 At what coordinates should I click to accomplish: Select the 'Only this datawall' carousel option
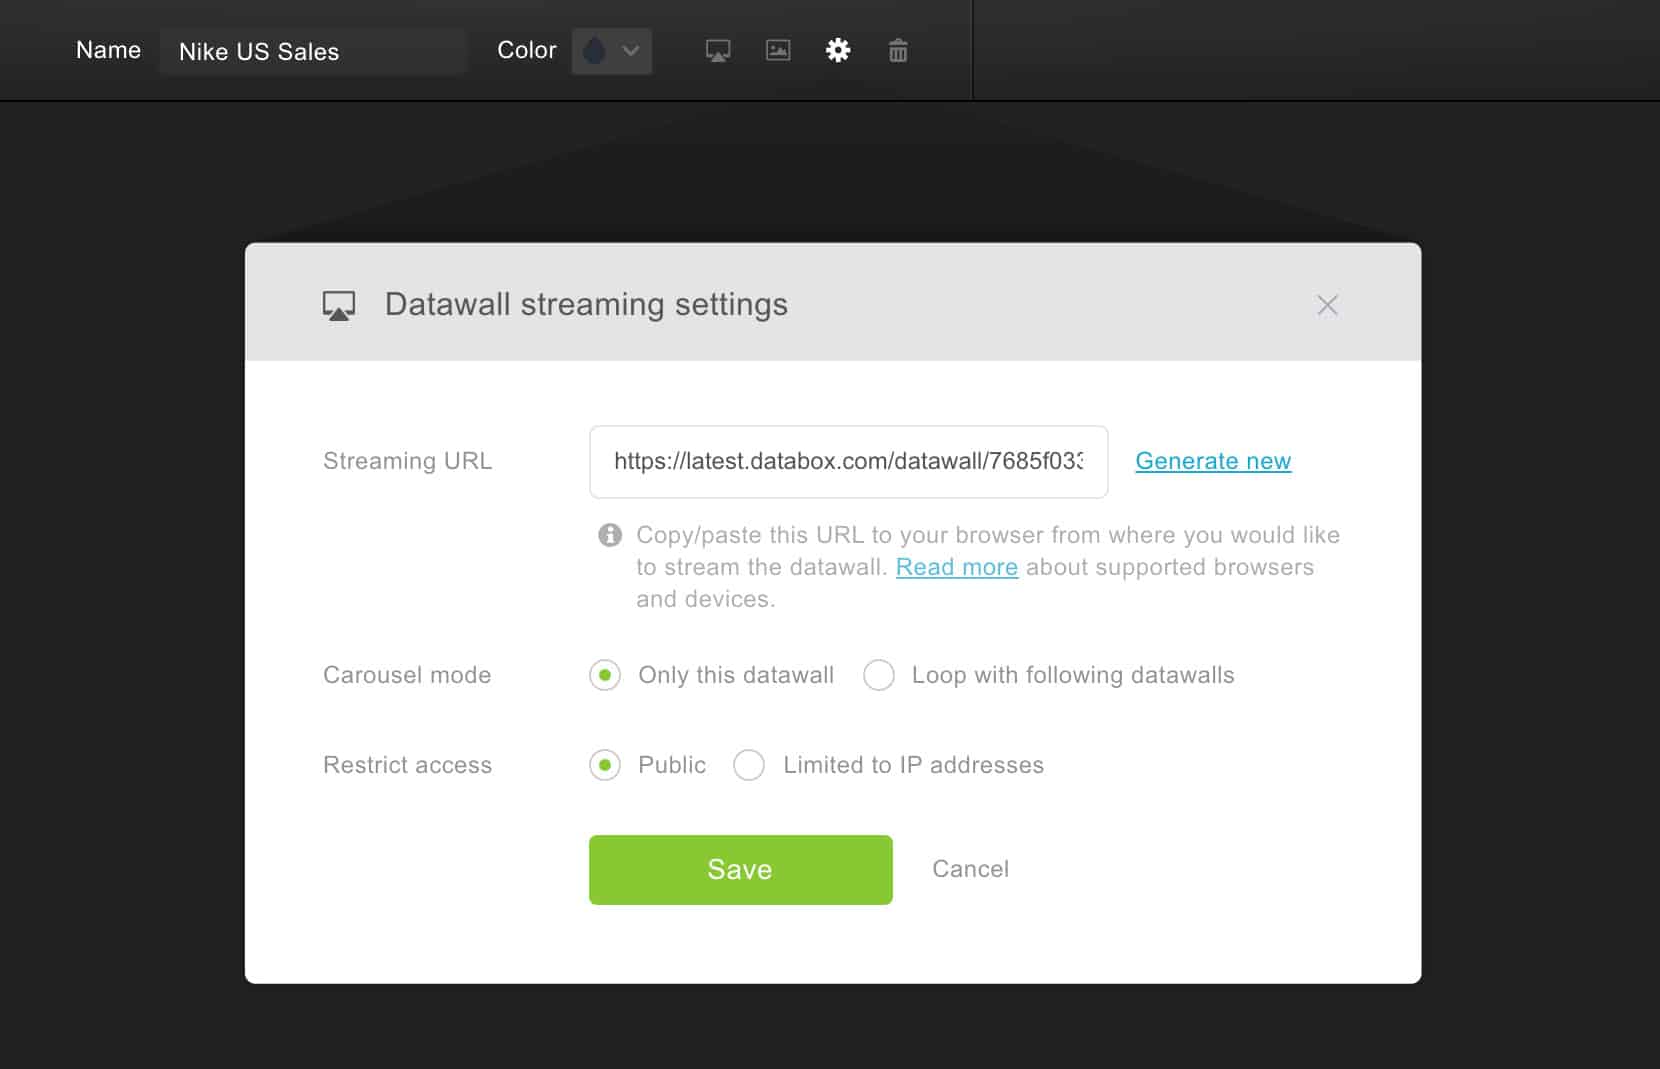[605, 675]
